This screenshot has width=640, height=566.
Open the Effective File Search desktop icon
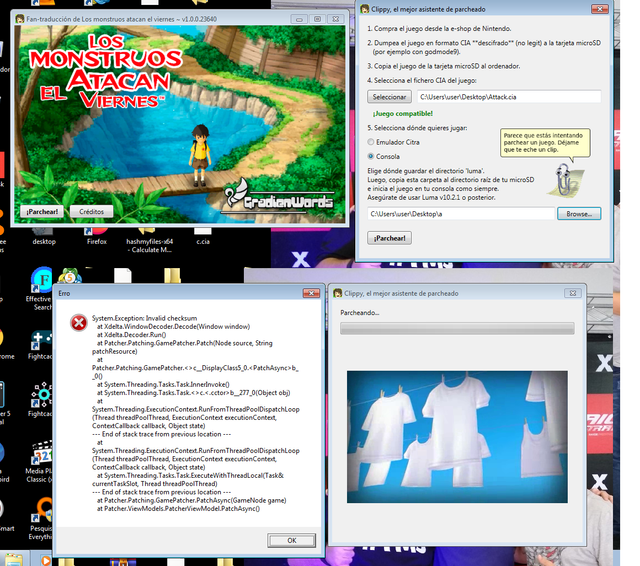(x=41, y=289)
